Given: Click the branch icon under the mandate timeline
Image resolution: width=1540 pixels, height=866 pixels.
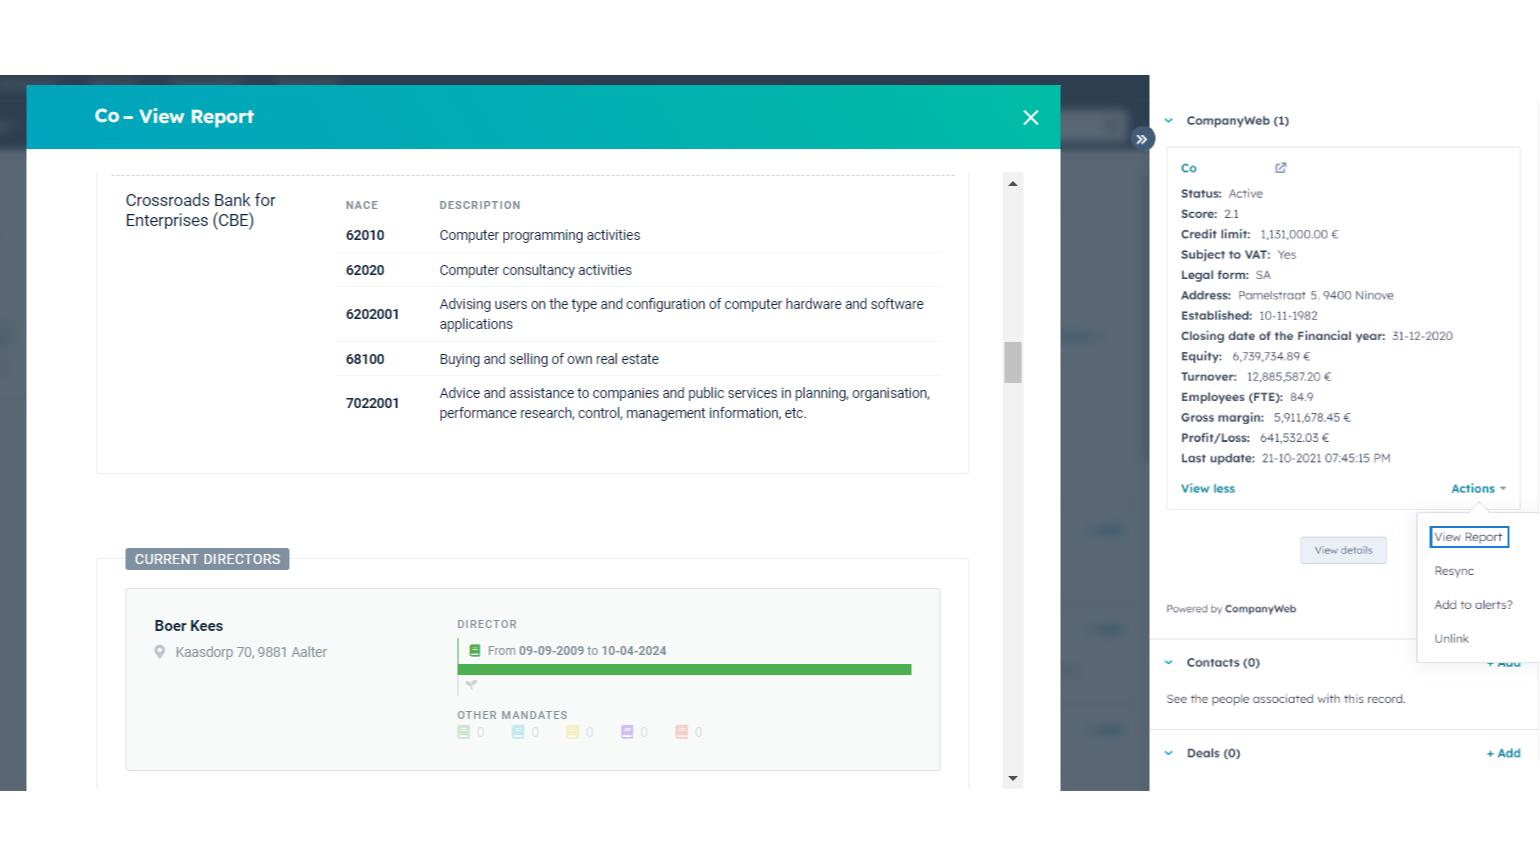Looking at the screenshot, I should click(471, 684).
